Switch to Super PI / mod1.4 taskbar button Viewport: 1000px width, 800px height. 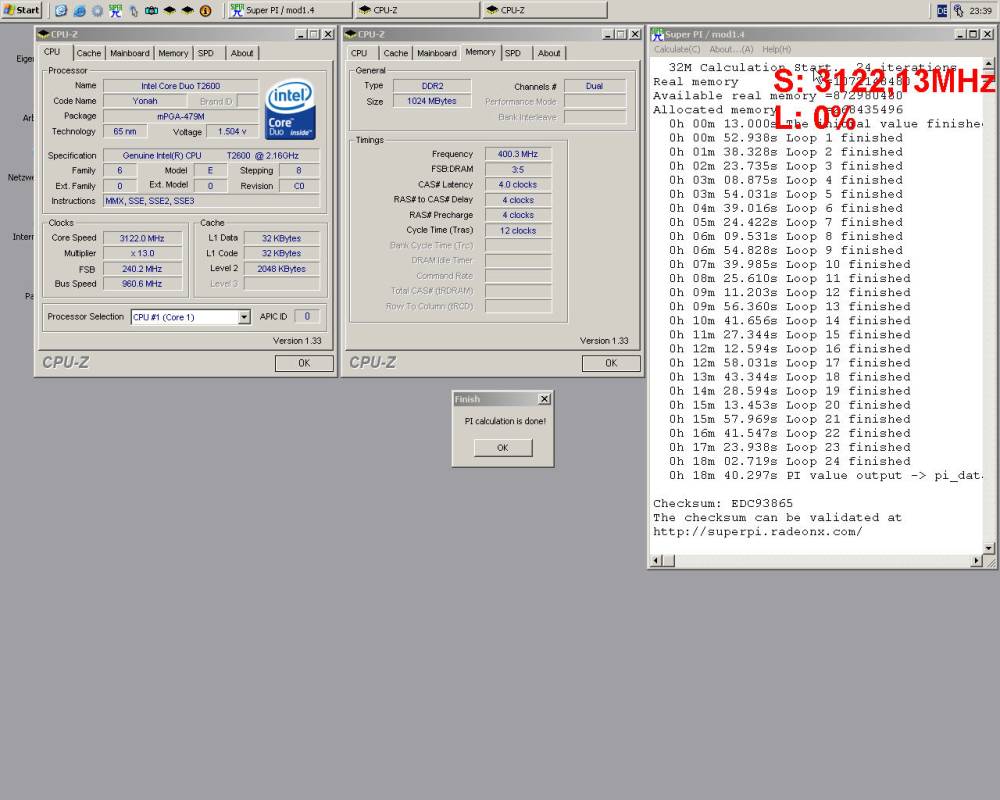coord(290,10)
